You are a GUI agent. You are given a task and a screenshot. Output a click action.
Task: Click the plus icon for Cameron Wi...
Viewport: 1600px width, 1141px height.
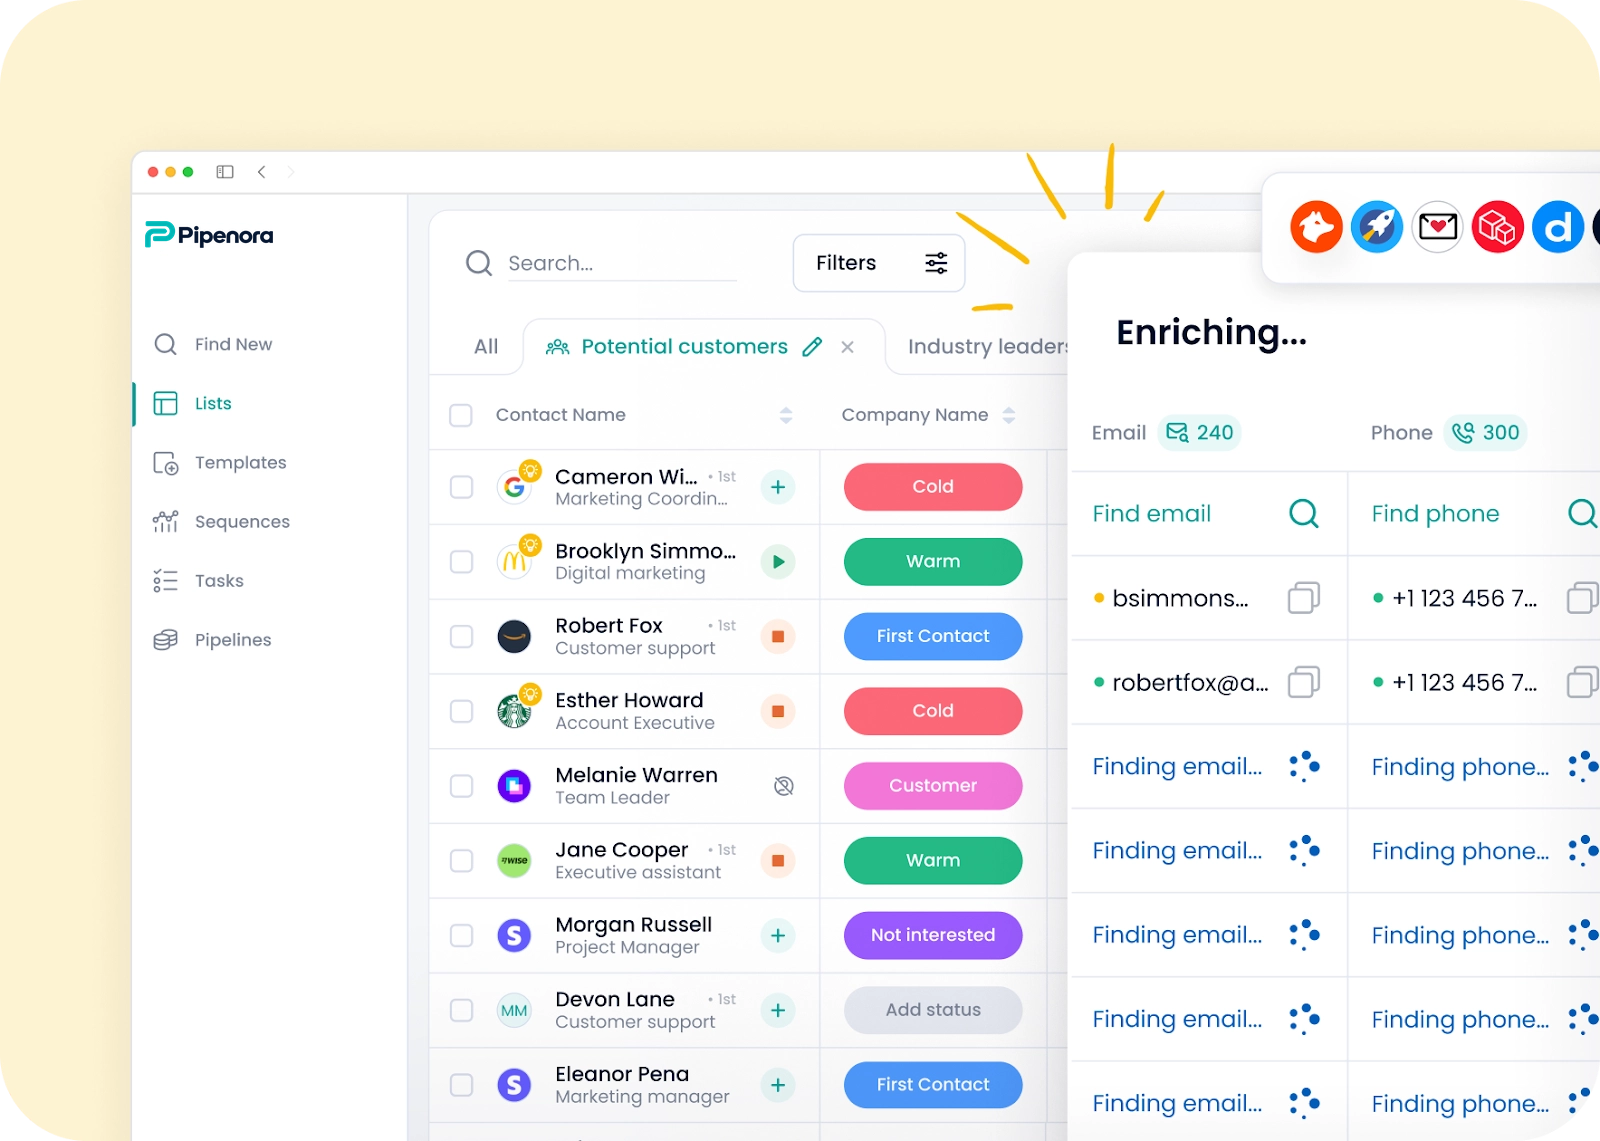(778, 487)
